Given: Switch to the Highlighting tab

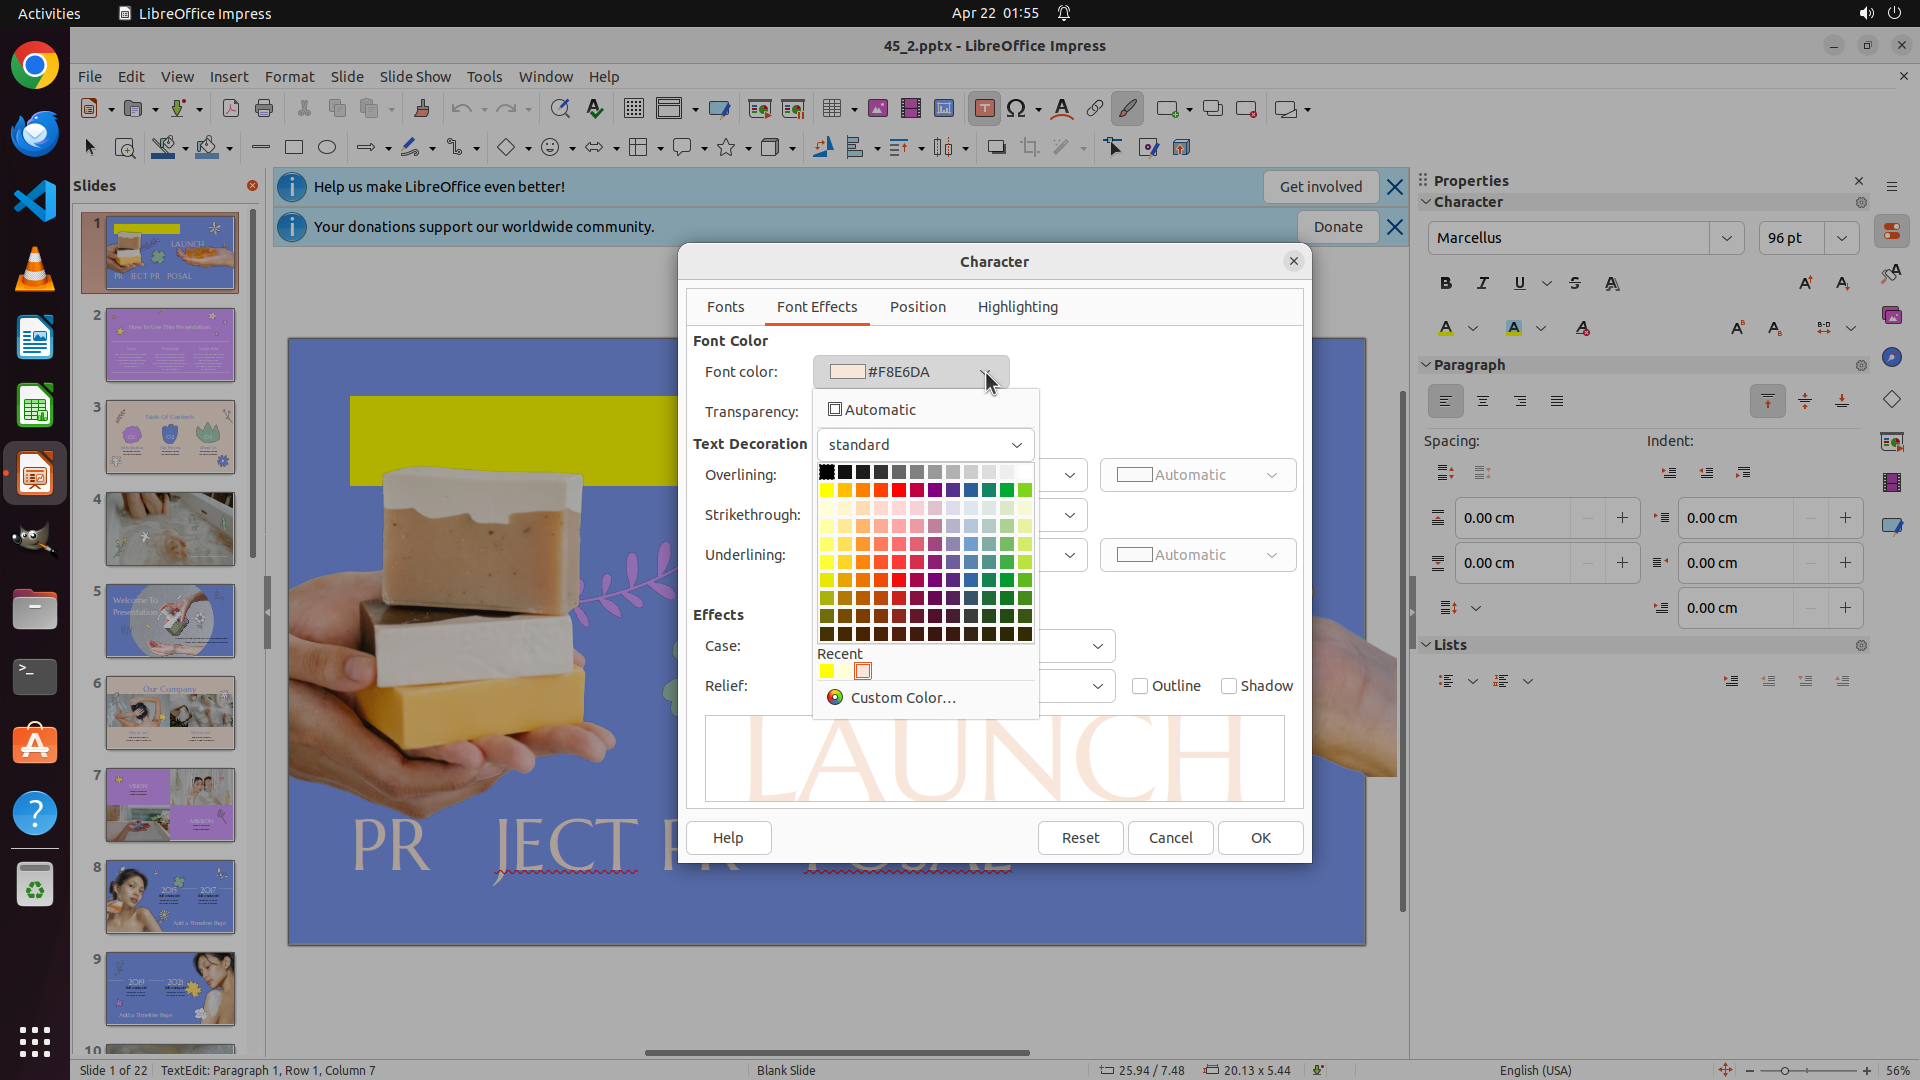Looking at the screenshot, I should click(1017, 307).
